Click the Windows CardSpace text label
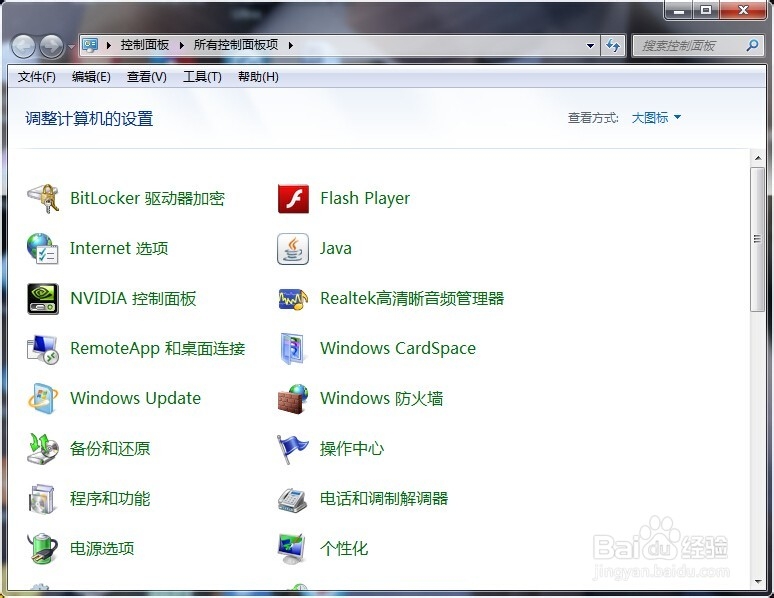774x598 pixels. (x=398, y=349)
